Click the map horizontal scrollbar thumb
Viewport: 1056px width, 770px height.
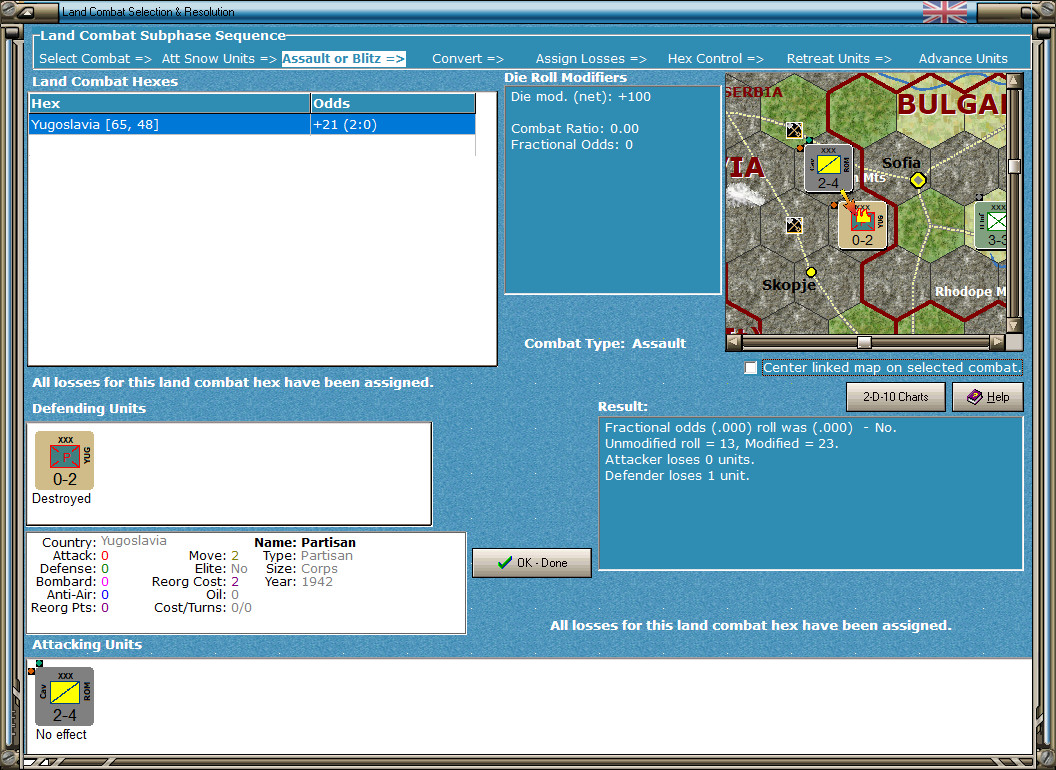pos(864,342)
